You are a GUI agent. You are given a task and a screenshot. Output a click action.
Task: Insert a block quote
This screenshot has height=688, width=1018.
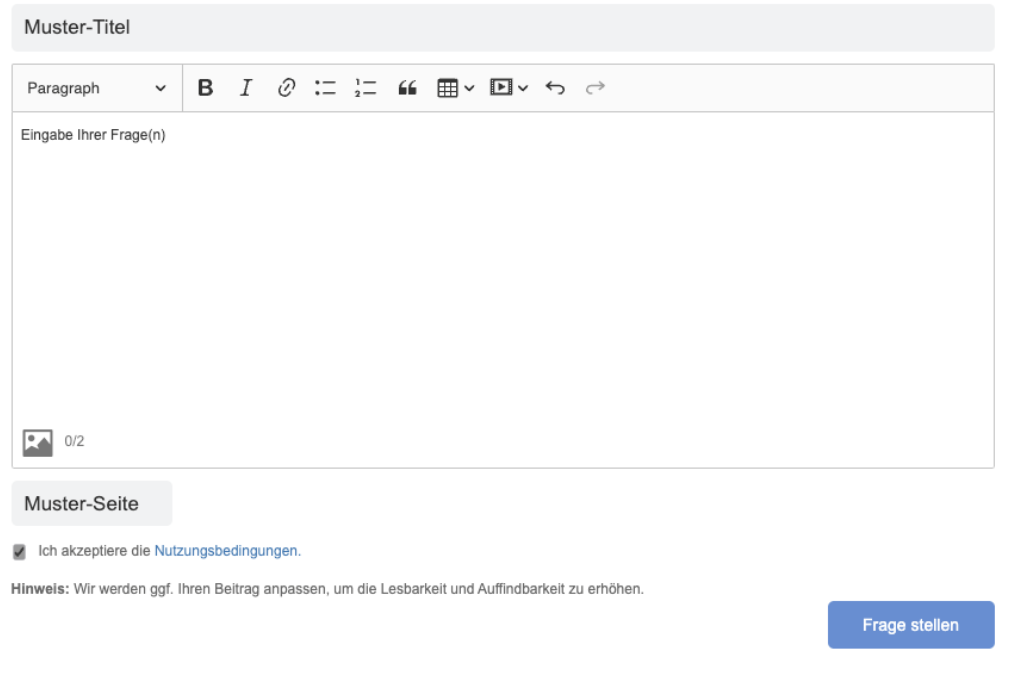(407, 88)
